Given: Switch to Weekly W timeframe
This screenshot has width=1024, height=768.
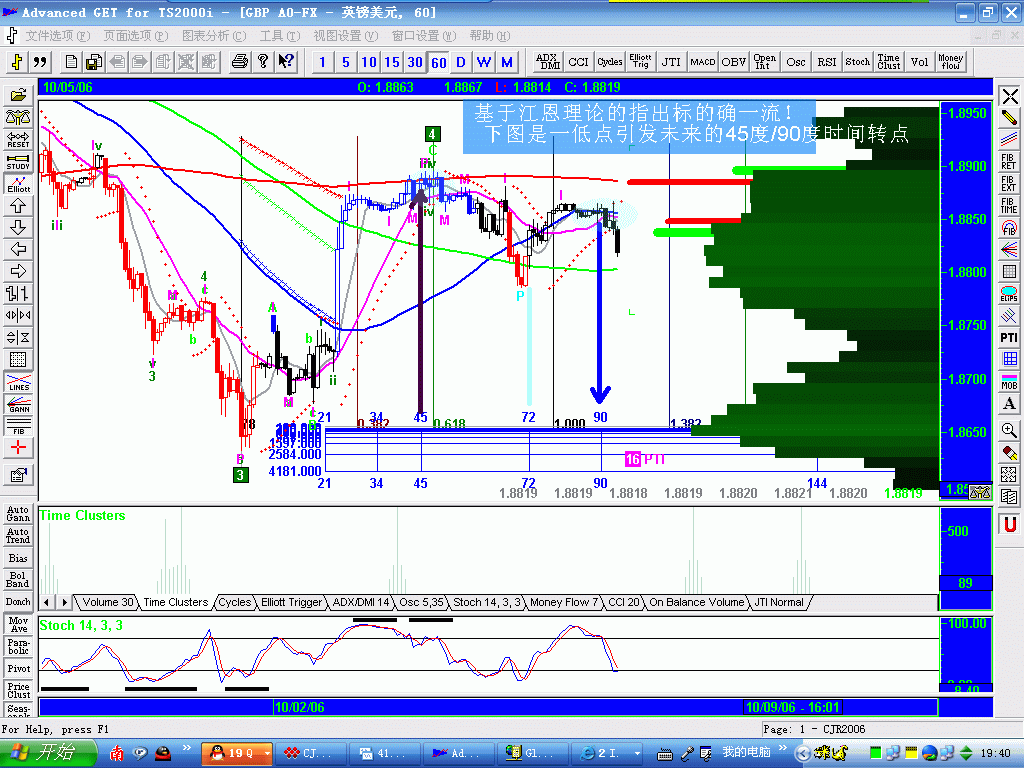Looking at the screenshot, I should point(484,62).
